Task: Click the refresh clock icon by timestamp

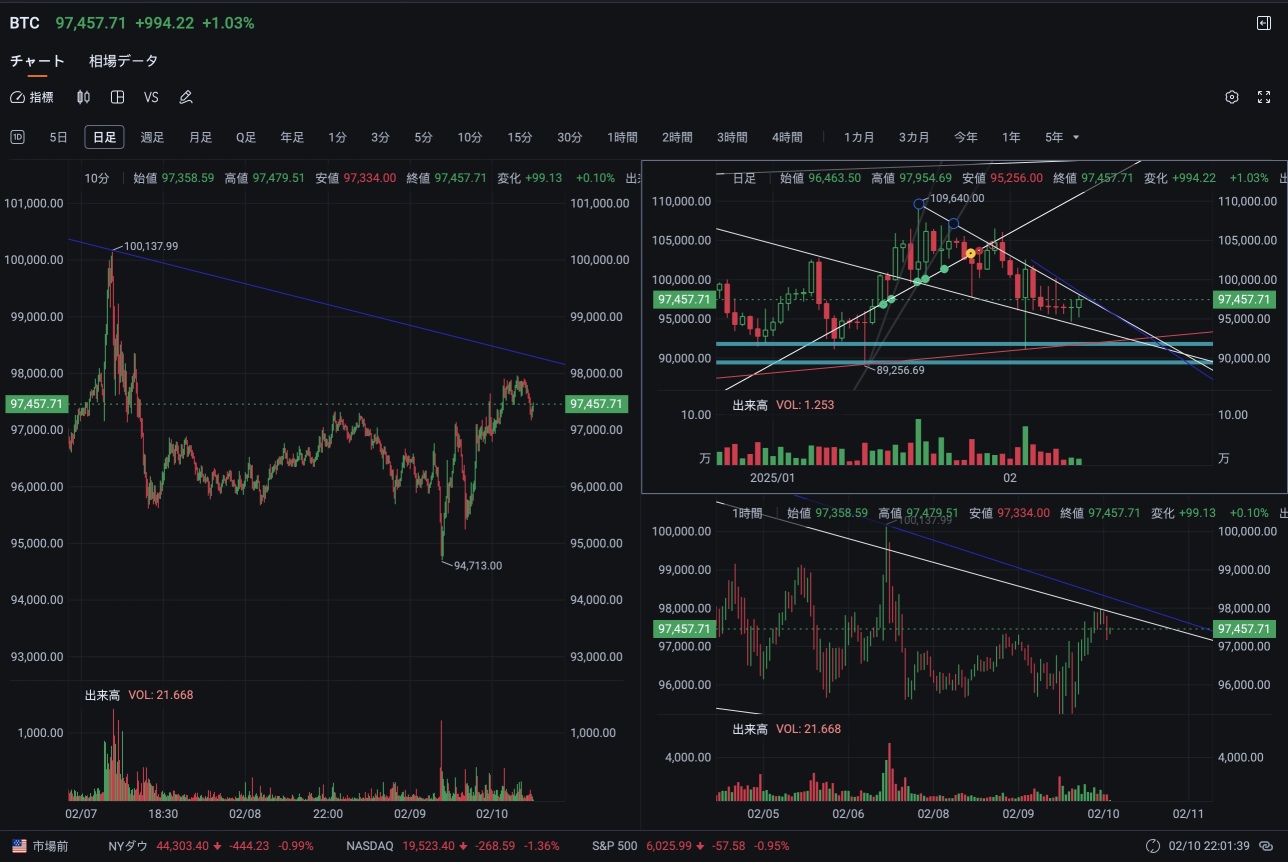Action: pos(1152,846)
